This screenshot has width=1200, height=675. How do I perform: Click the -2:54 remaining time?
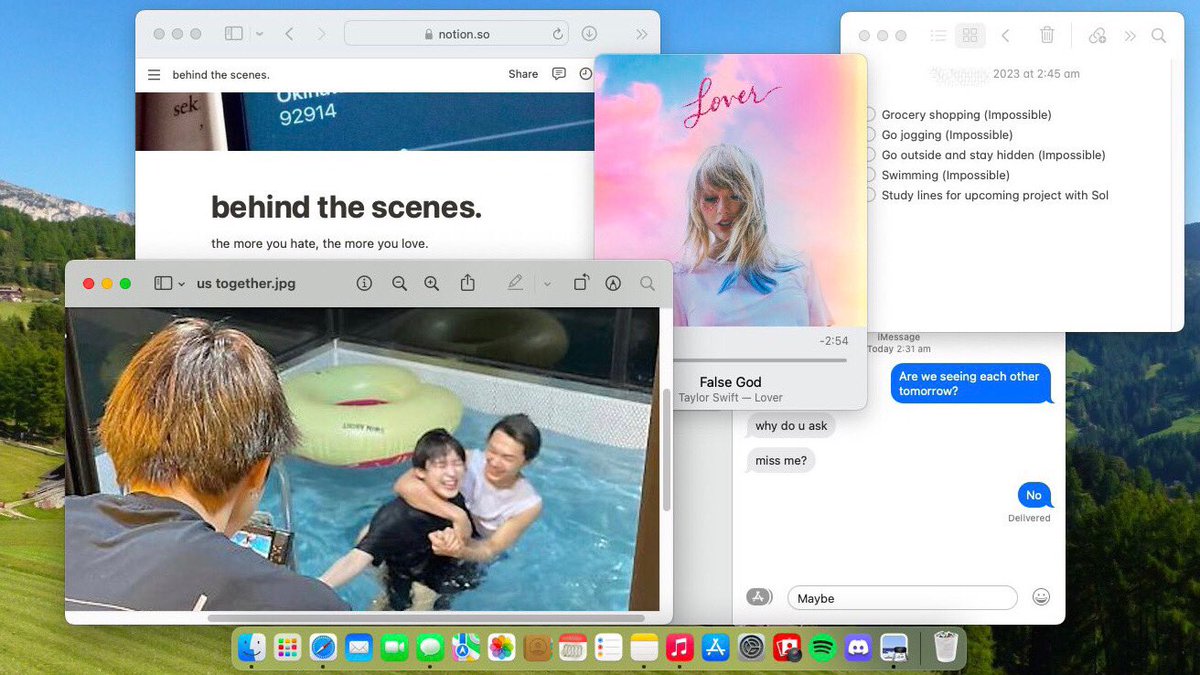tap(834, 341)
